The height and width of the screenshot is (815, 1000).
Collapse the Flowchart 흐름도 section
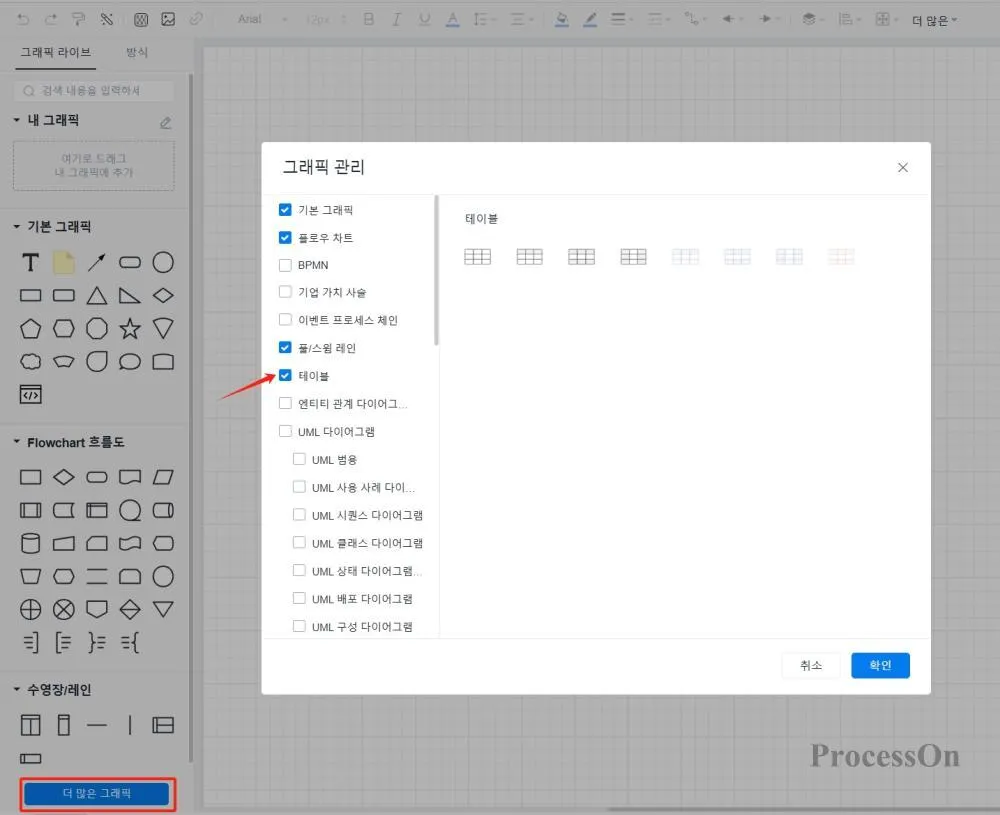tap(17, 442)
